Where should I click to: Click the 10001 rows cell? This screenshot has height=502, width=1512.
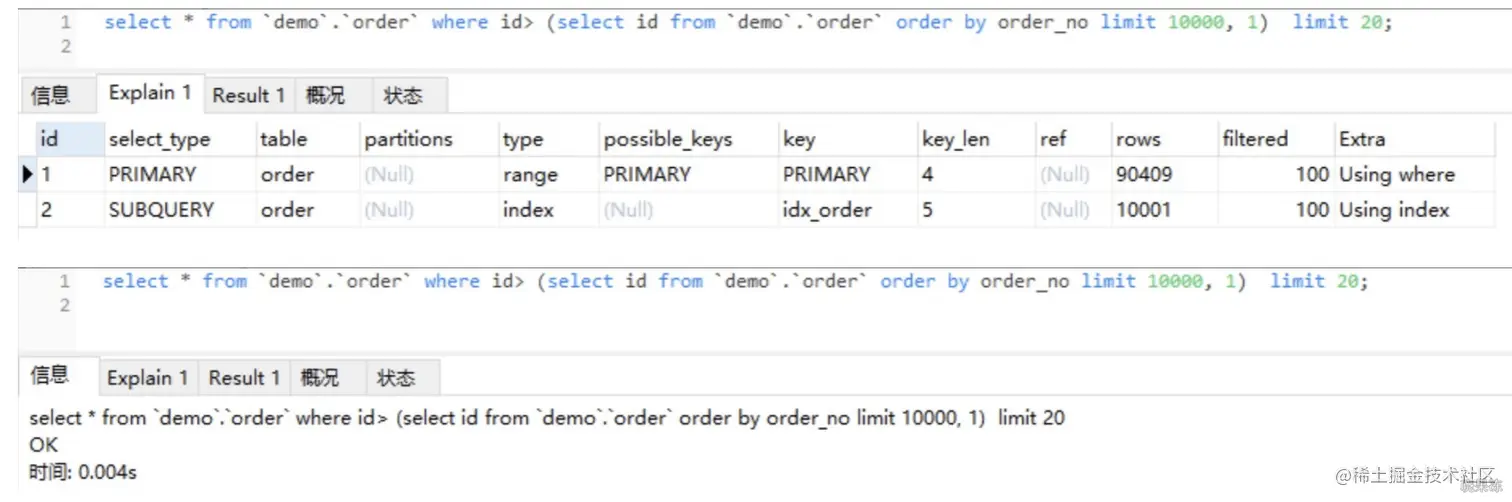(x=1164, y=210)
